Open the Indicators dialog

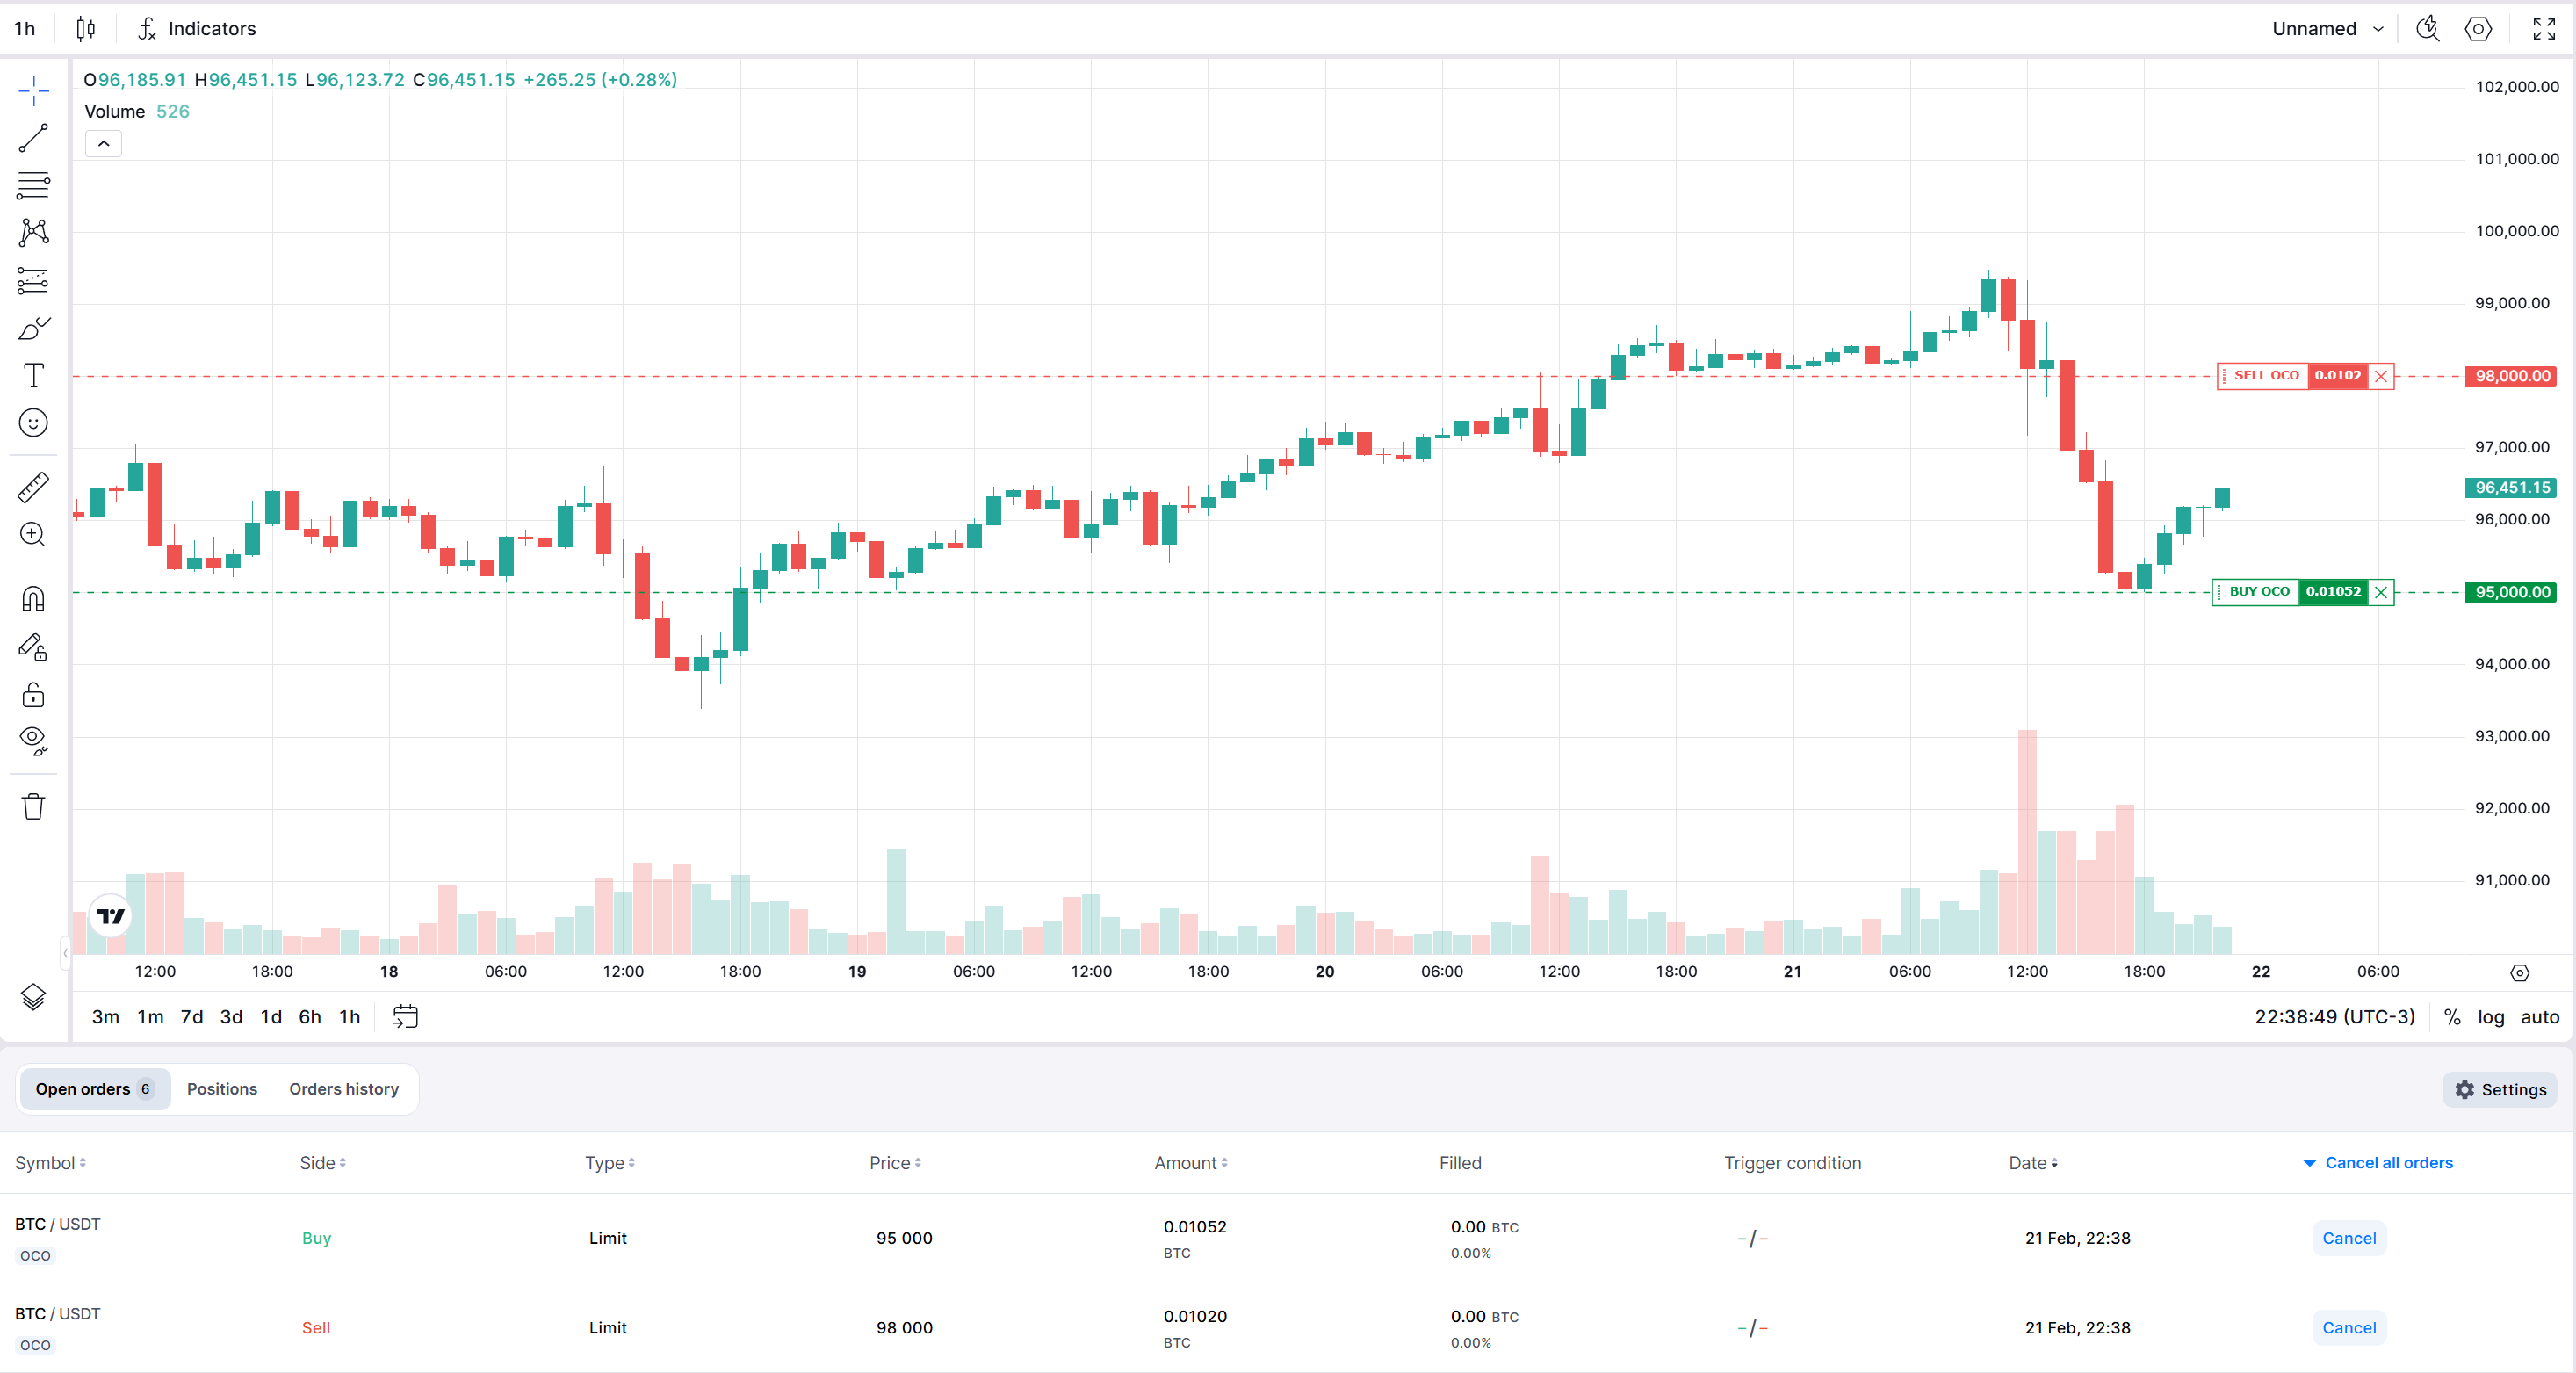click(x=197, y=29)
